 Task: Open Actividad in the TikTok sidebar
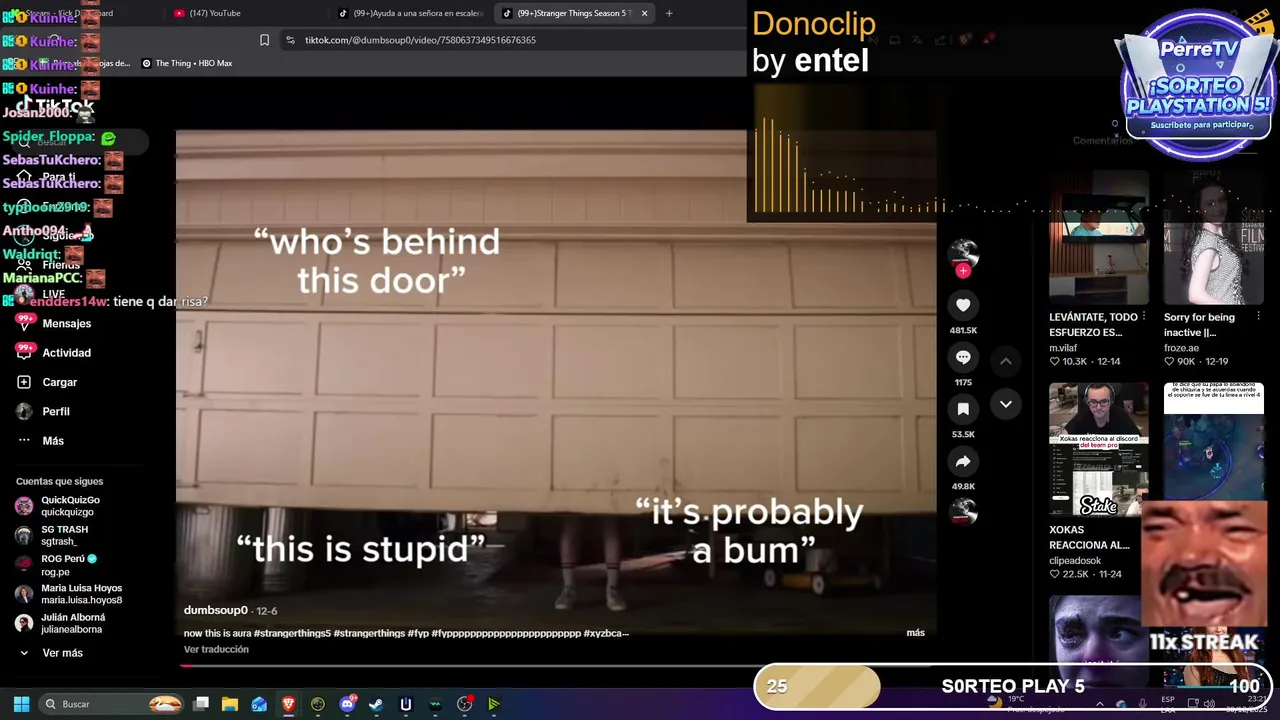tap(66, 352)
